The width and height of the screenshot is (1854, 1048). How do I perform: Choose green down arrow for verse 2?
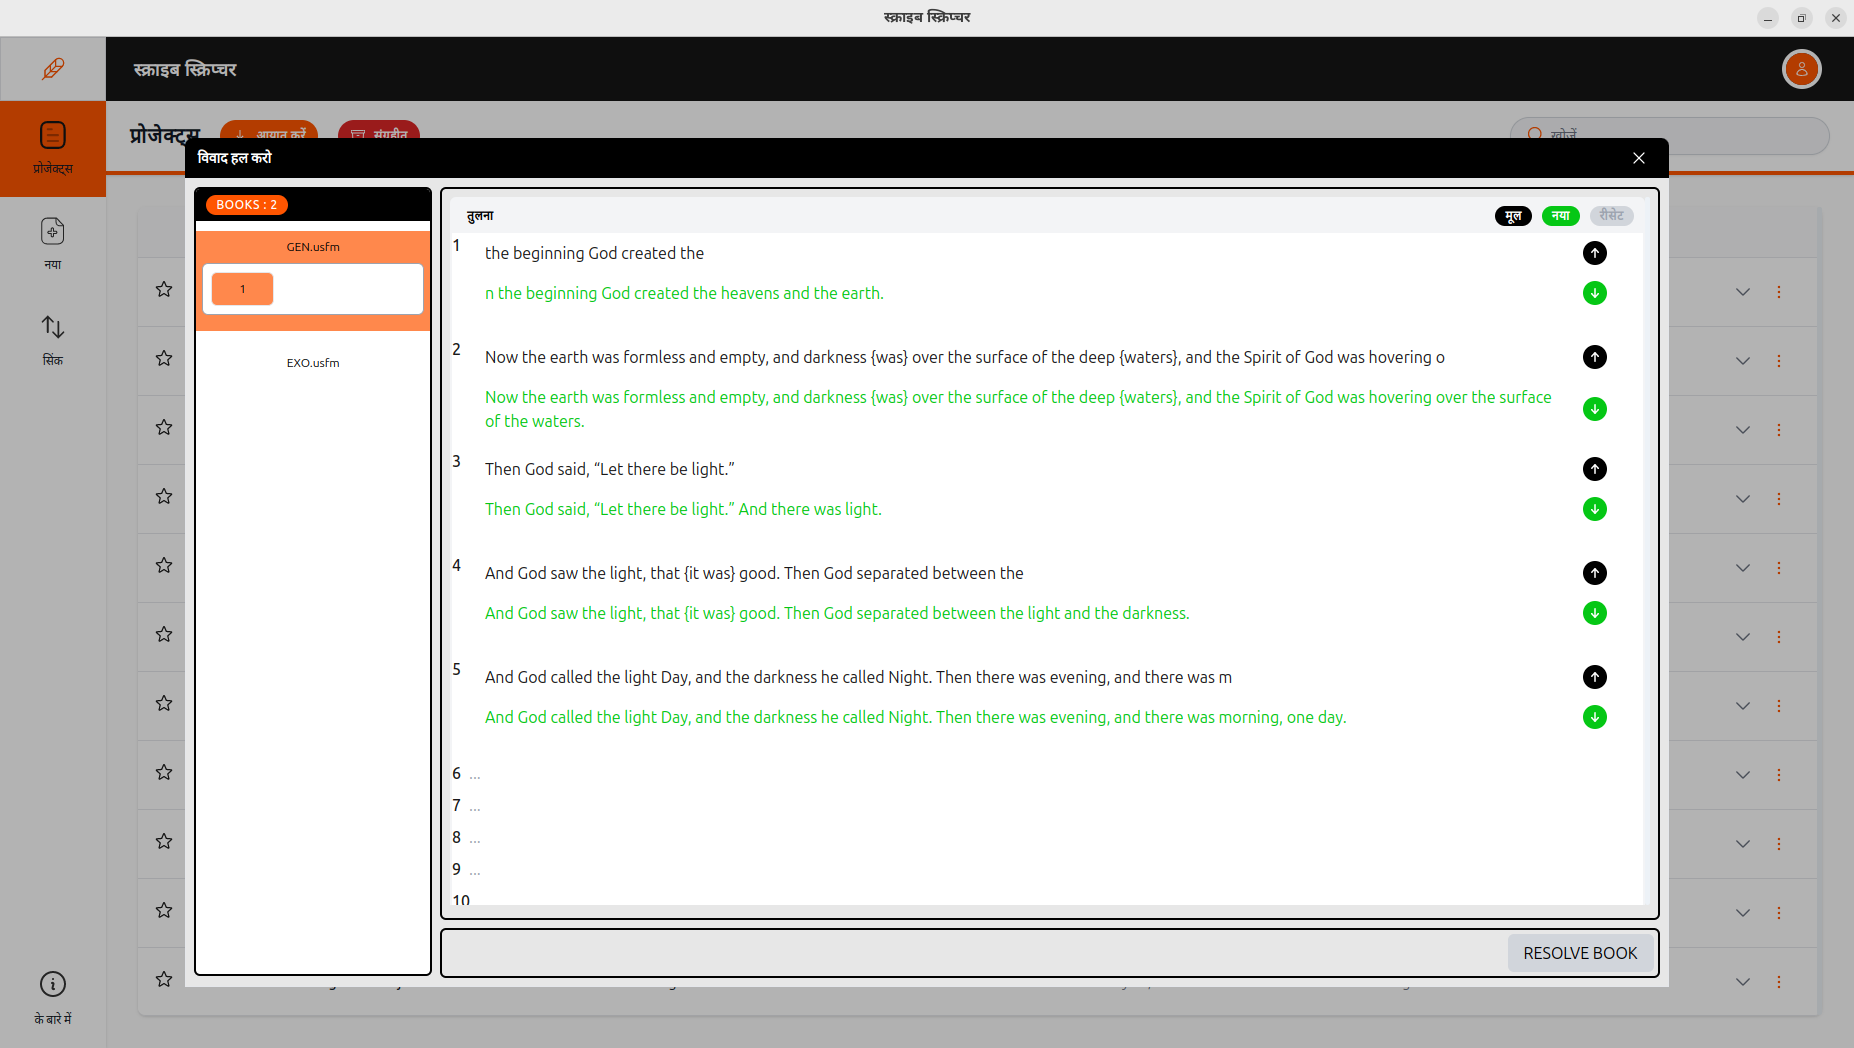pyautogui.click(x=1594, y=409)
